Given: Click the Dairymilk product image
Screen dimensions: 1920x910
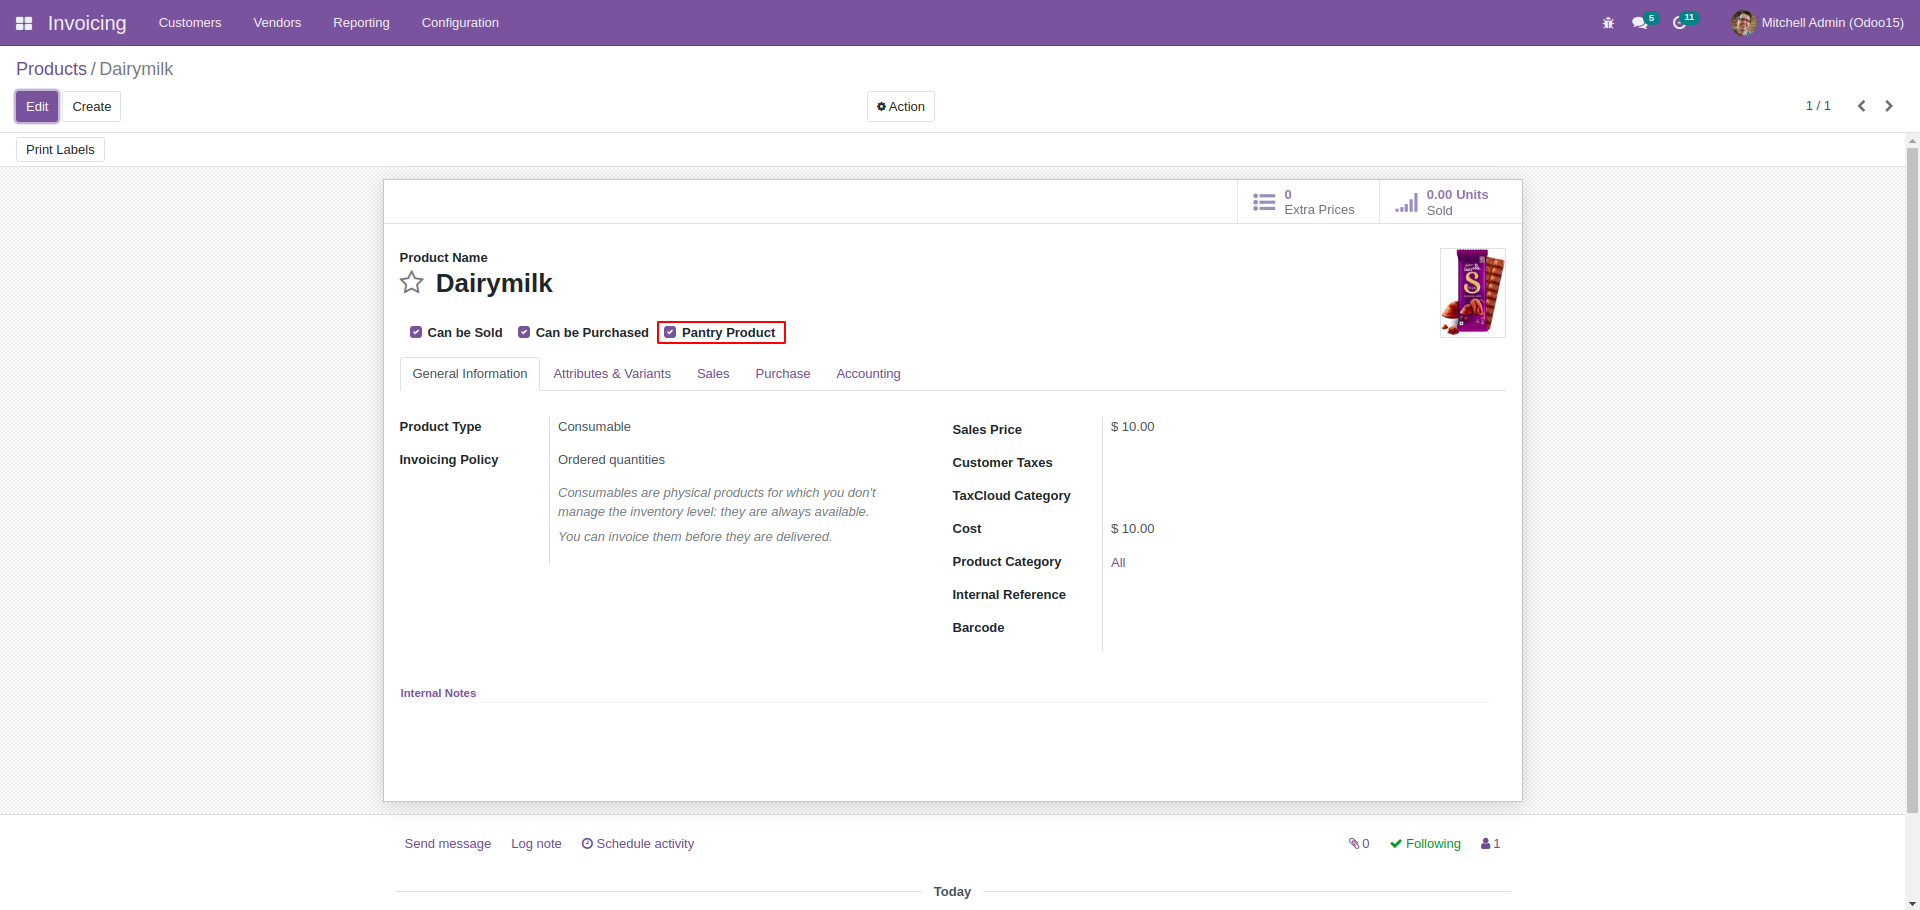Looking at the screenshot, I should 1473,292.
